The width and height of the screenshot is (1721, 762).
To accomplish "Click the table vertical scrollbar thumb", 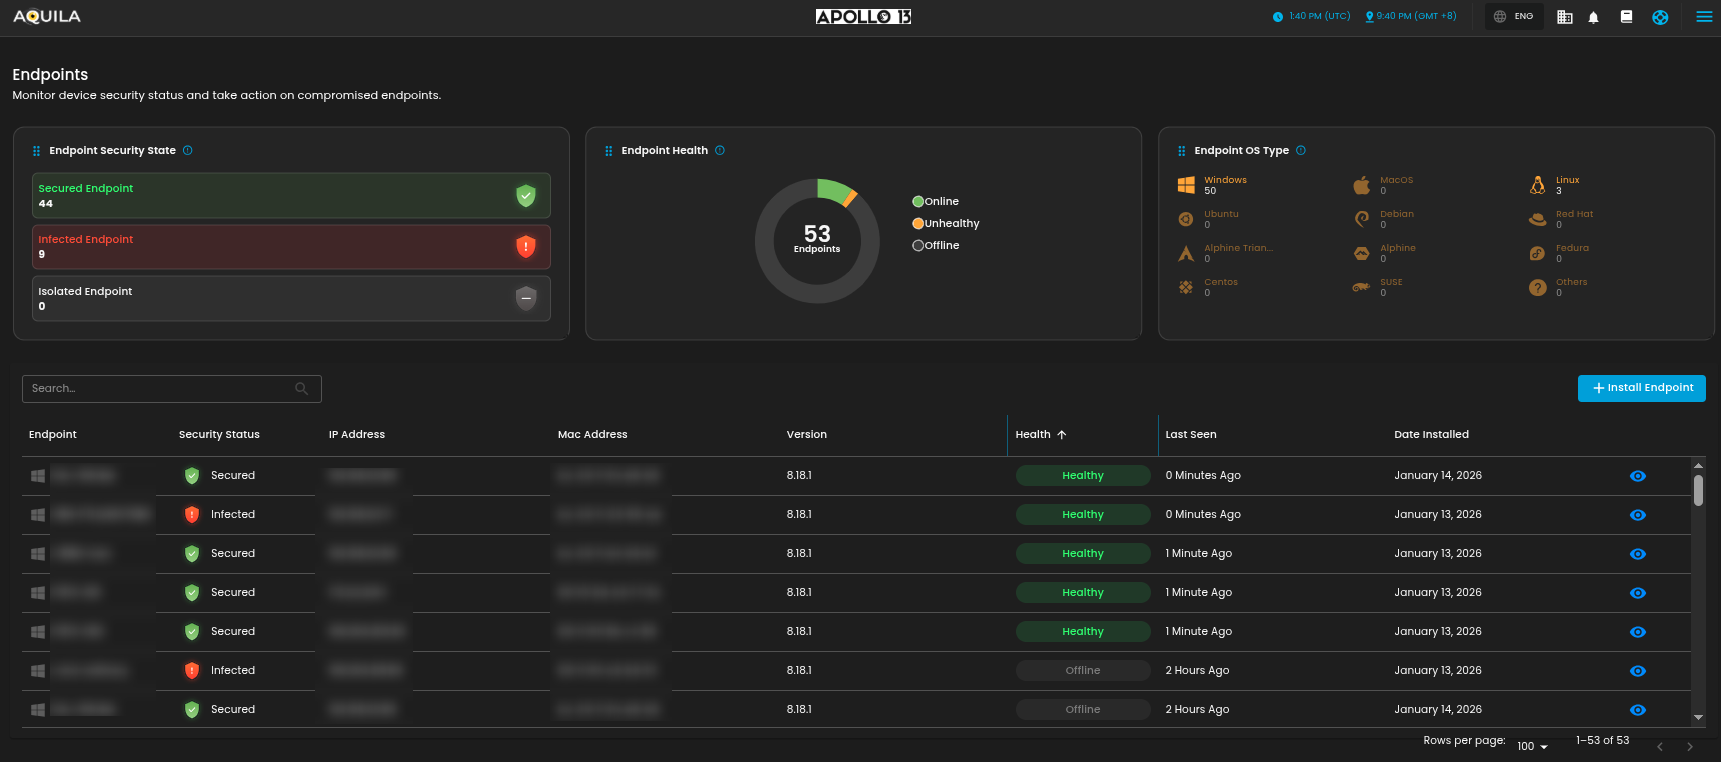I will (1698, 490).
